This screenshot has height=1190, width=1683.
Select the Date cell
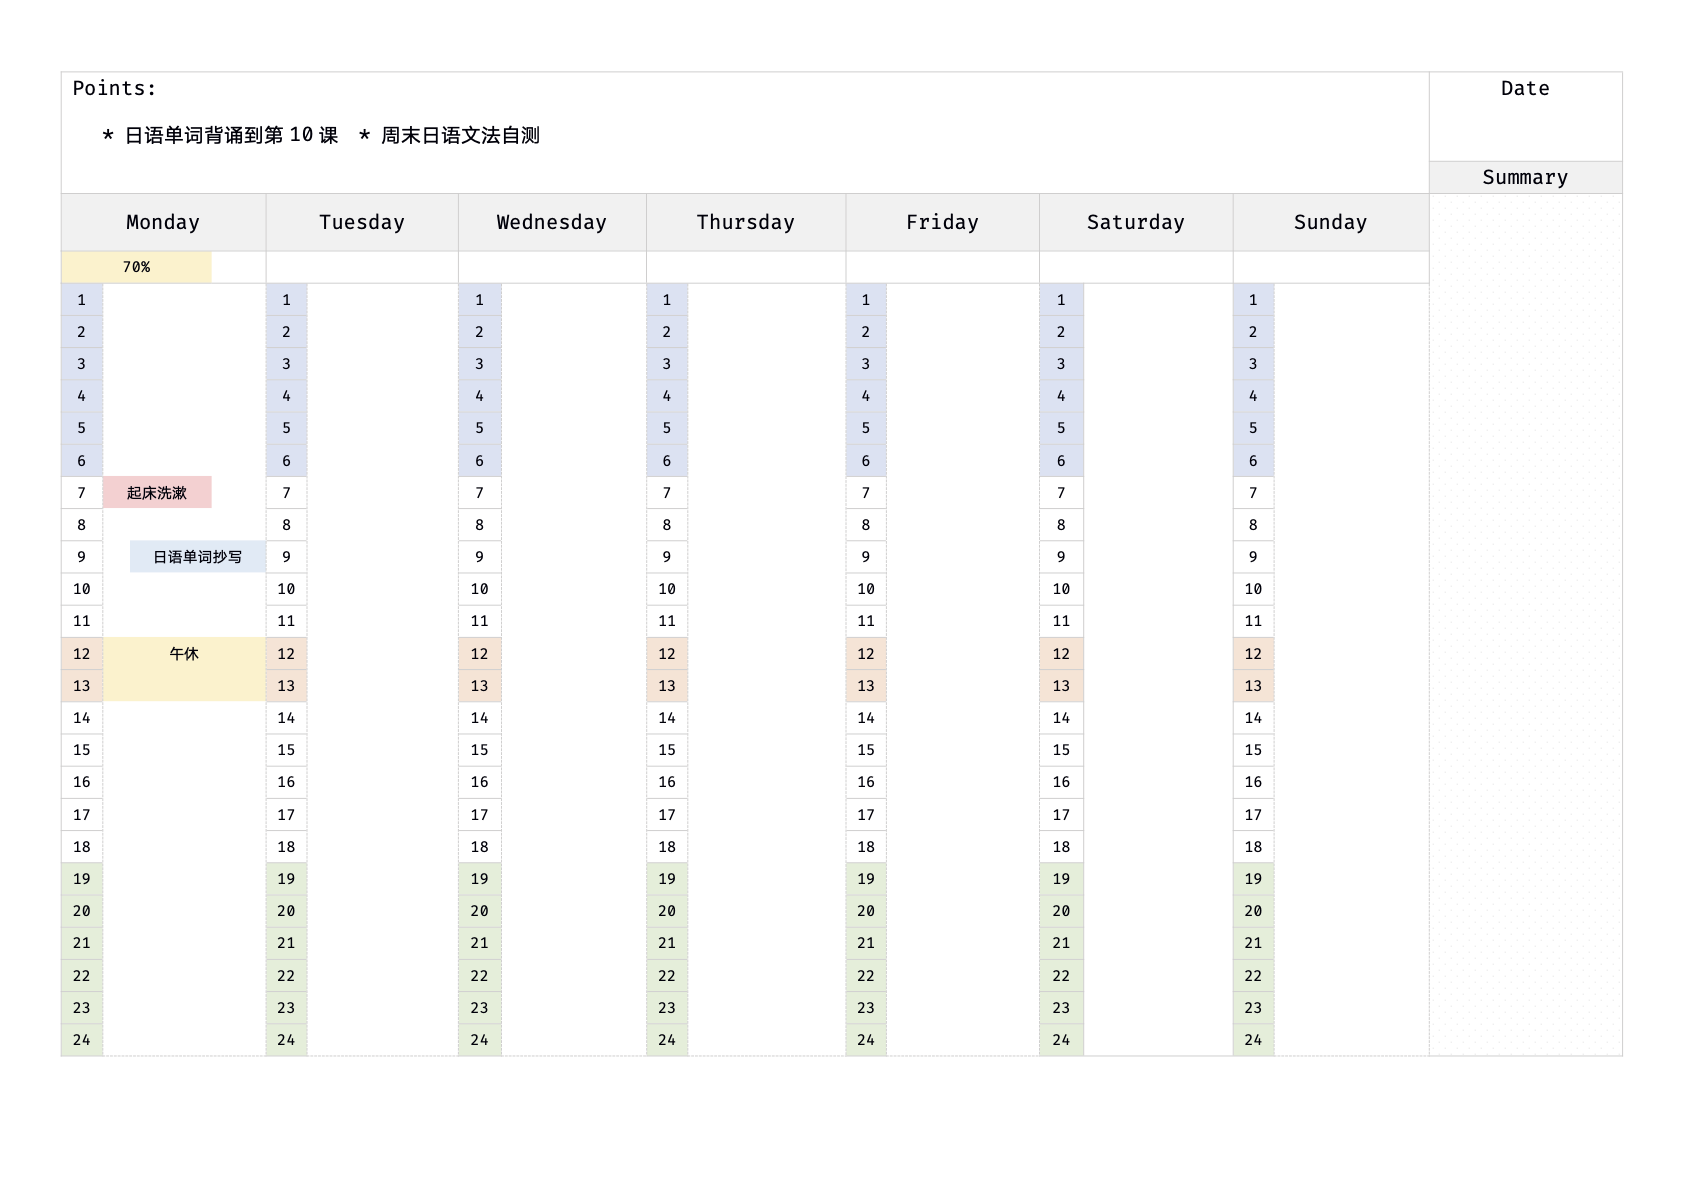[1525, 89]
